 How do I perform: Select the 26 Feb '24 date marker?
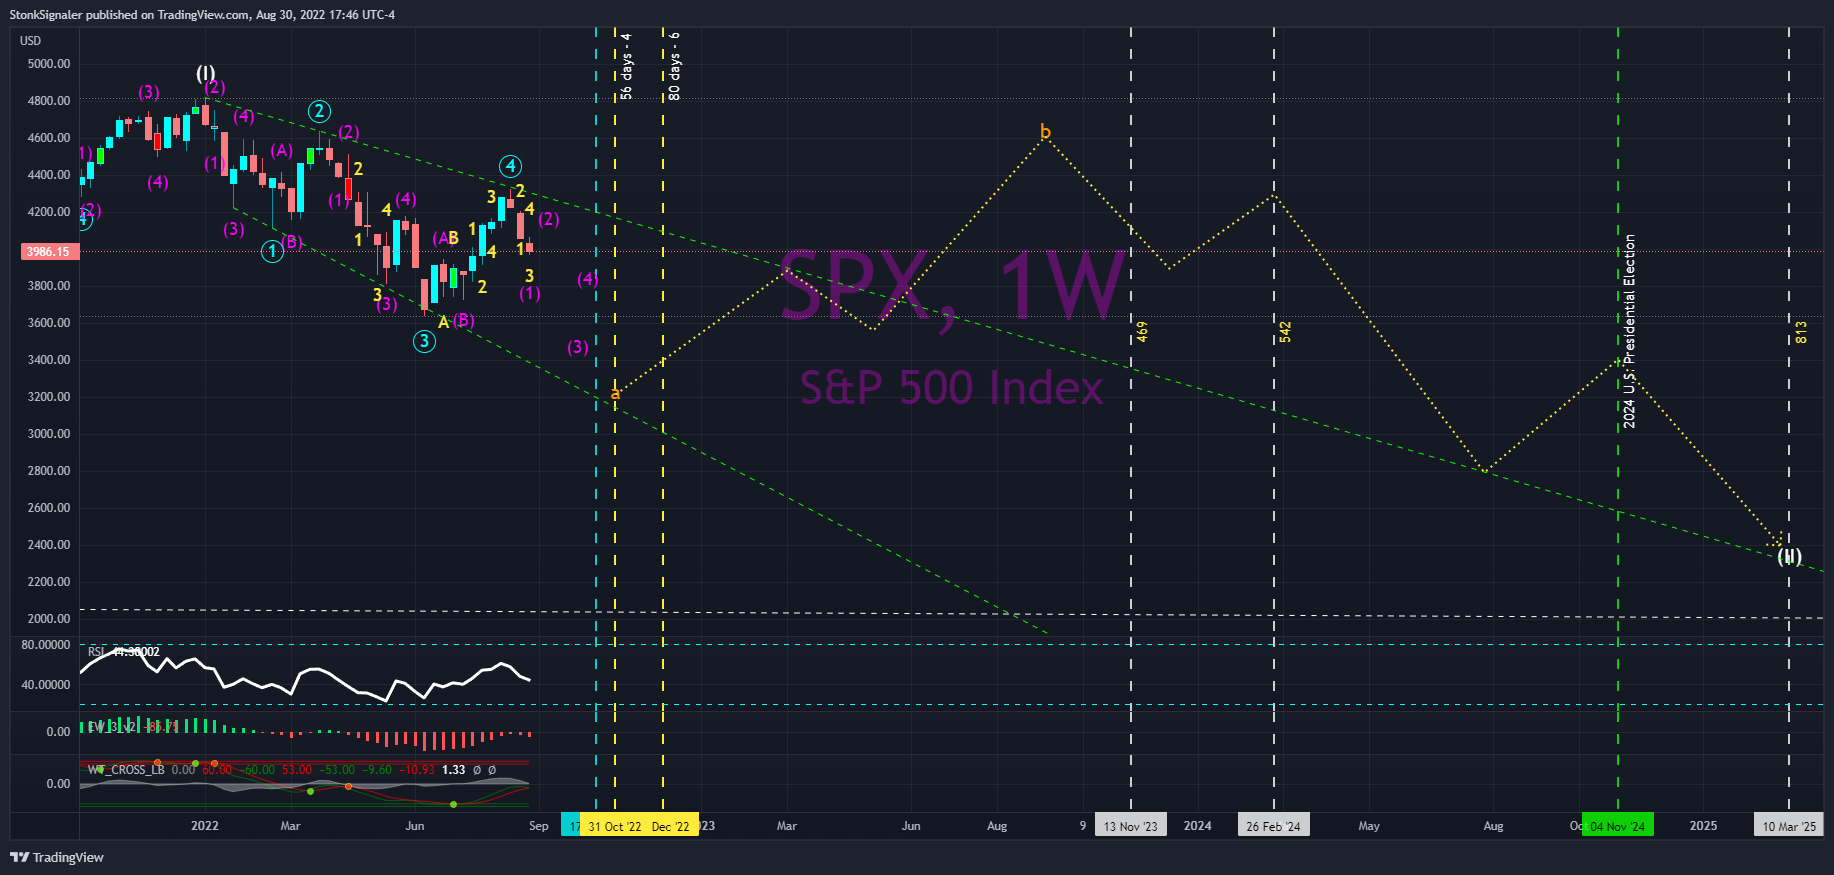tap(1273, 826)
